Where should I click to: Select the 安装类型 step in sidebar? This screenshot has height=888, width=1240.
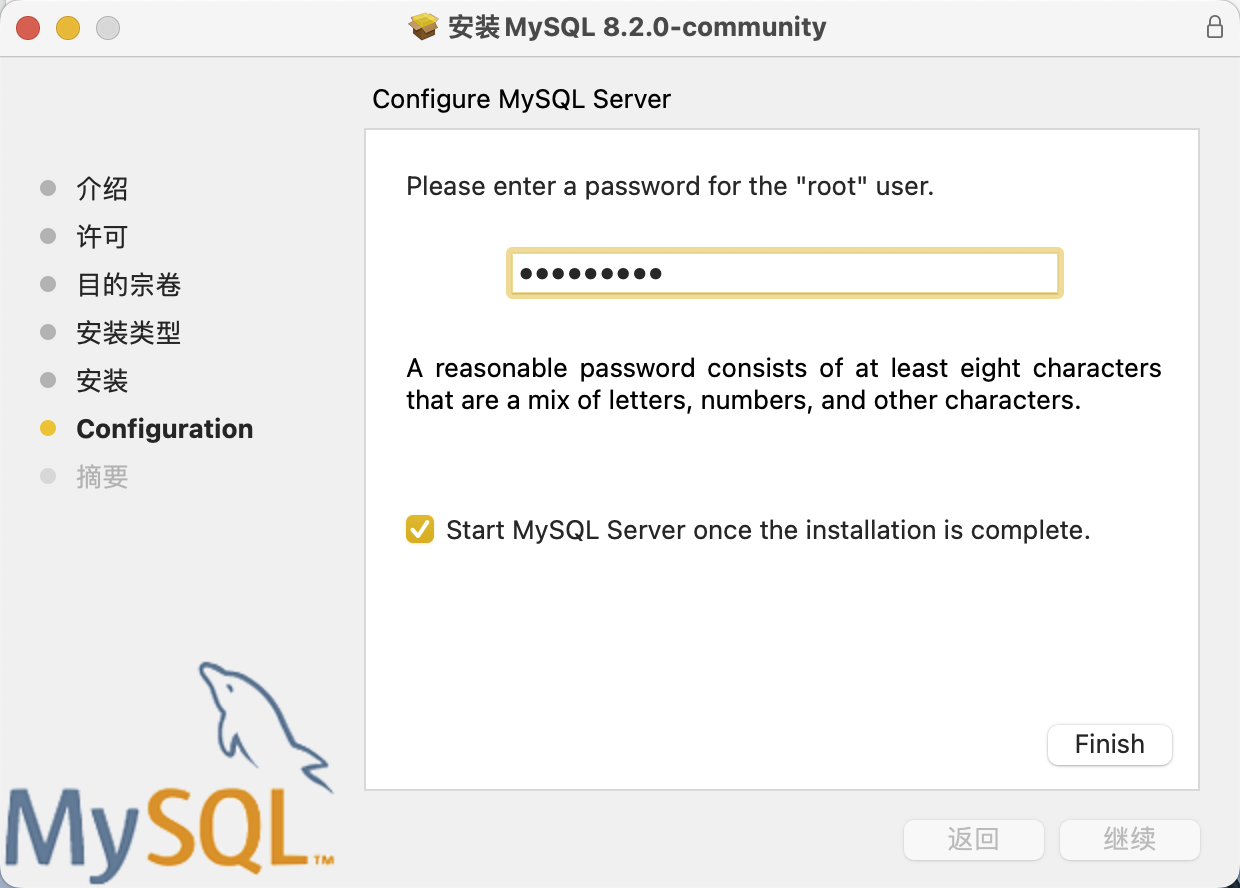tap(129, 333)
